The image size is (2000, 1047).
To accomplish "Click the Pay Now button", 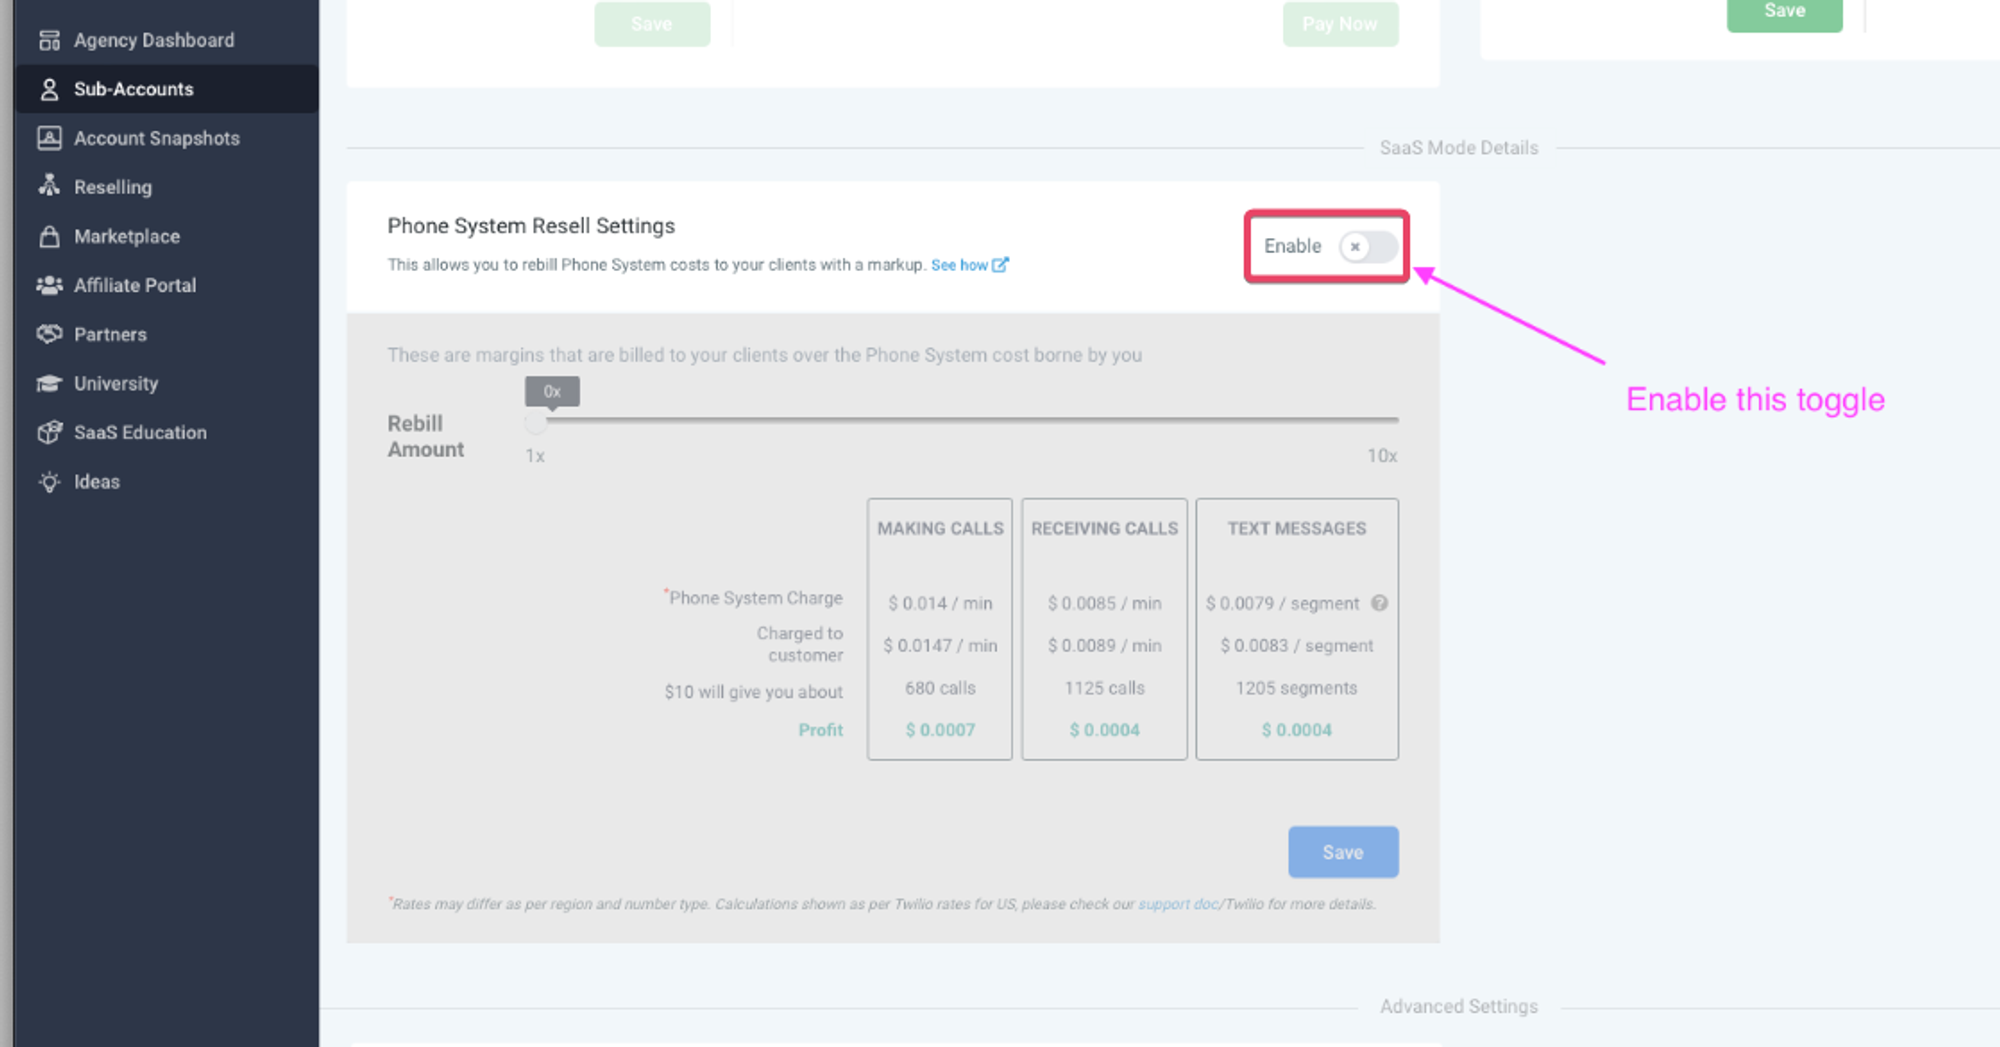I will click(1339, 24).
